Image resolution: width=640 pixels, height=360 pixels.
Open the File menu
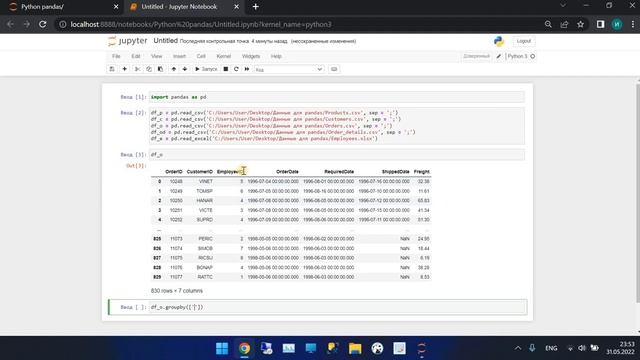coord(116,56)
